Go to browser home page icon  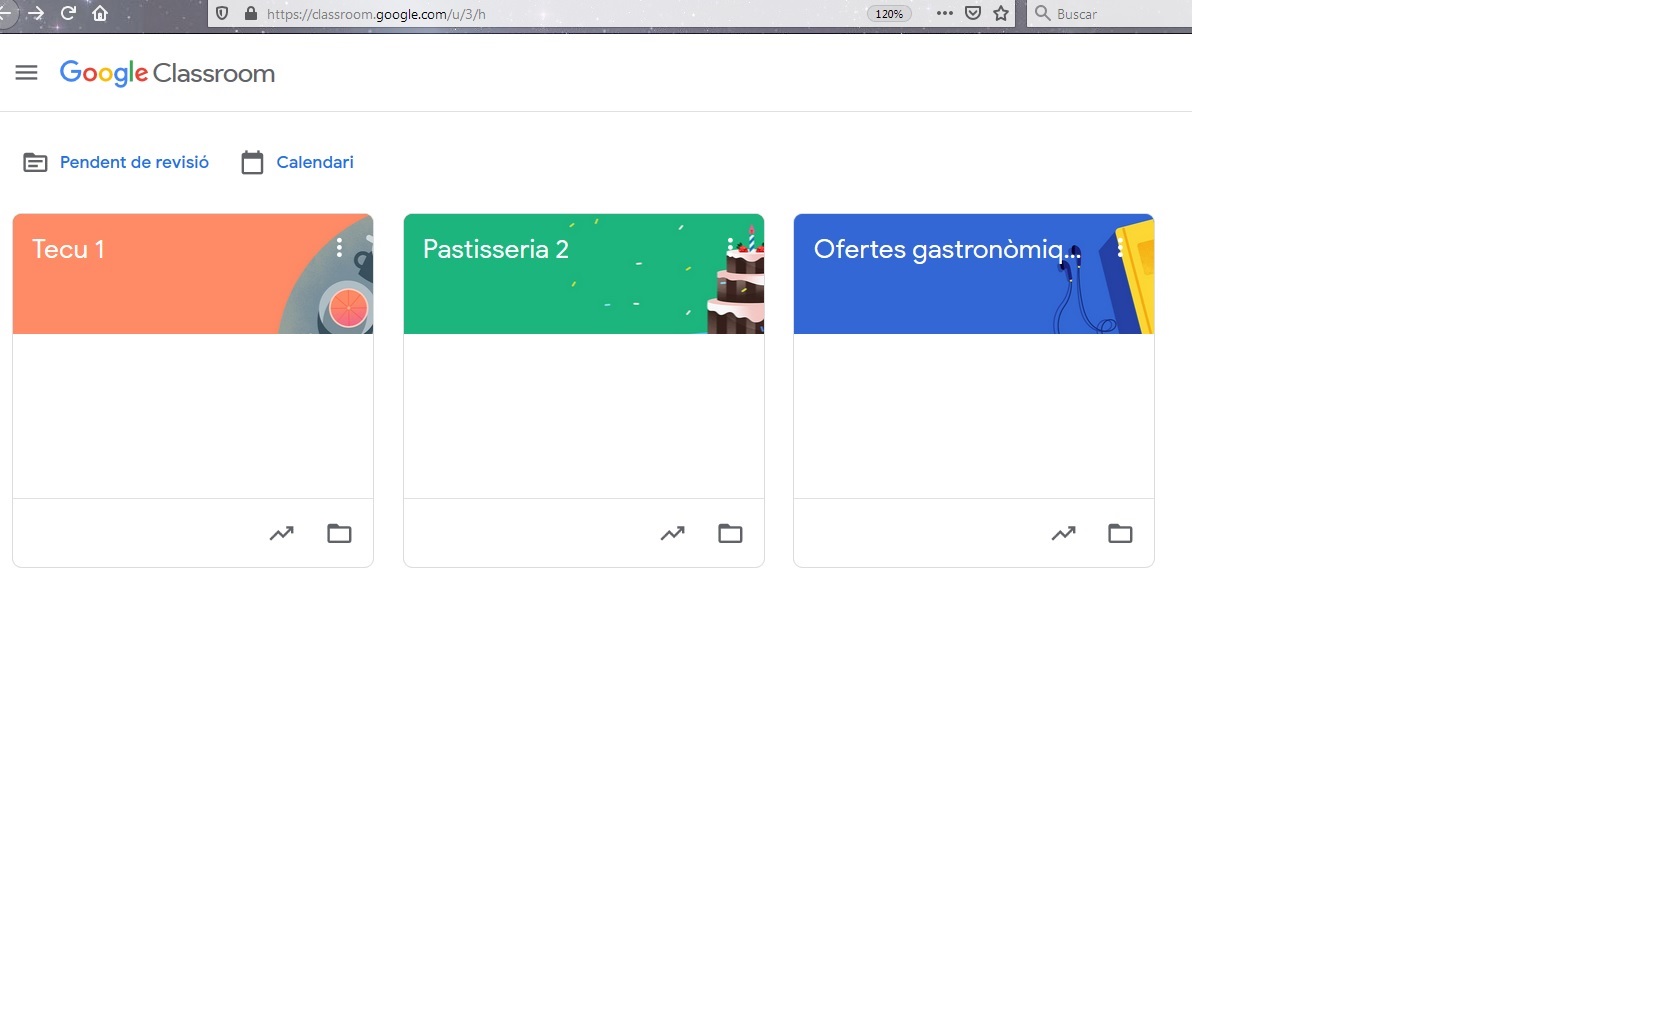(100, 13)
